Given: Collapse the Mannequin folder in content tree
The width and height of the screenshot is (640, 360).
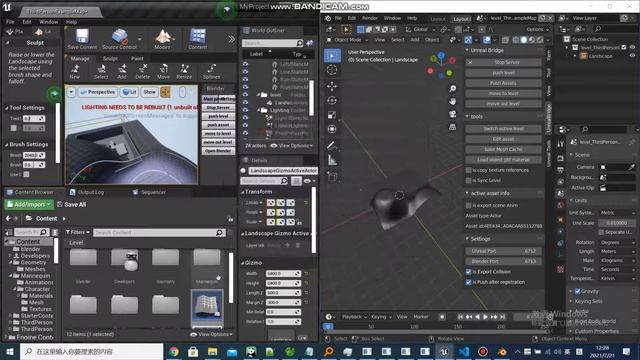Looking at the screenshot, I should 11,276.
